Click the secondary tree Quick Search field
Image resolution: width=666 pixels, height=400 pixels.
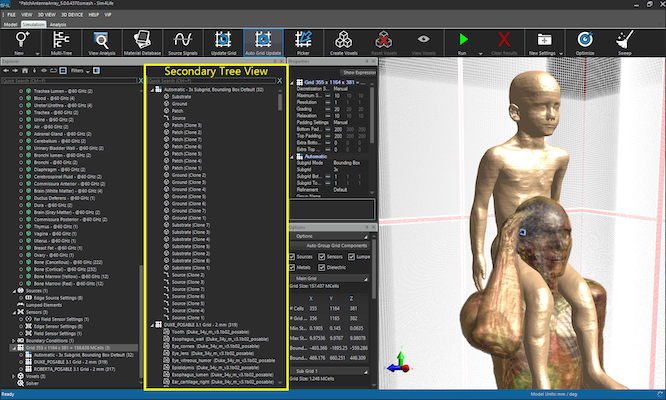click(x=212, y=81)
